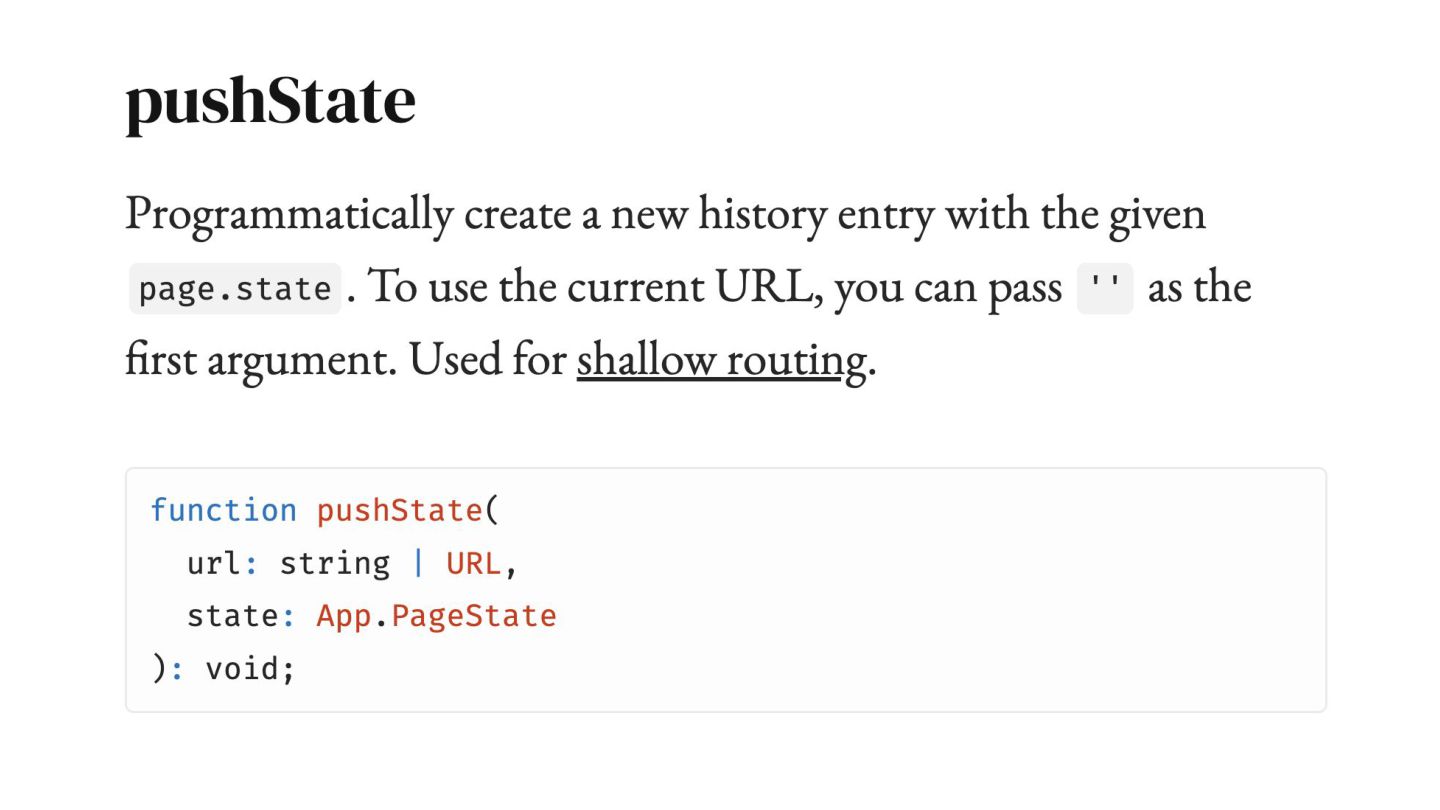
Task: Click the PageState type in code block
Action: point(474,616)
